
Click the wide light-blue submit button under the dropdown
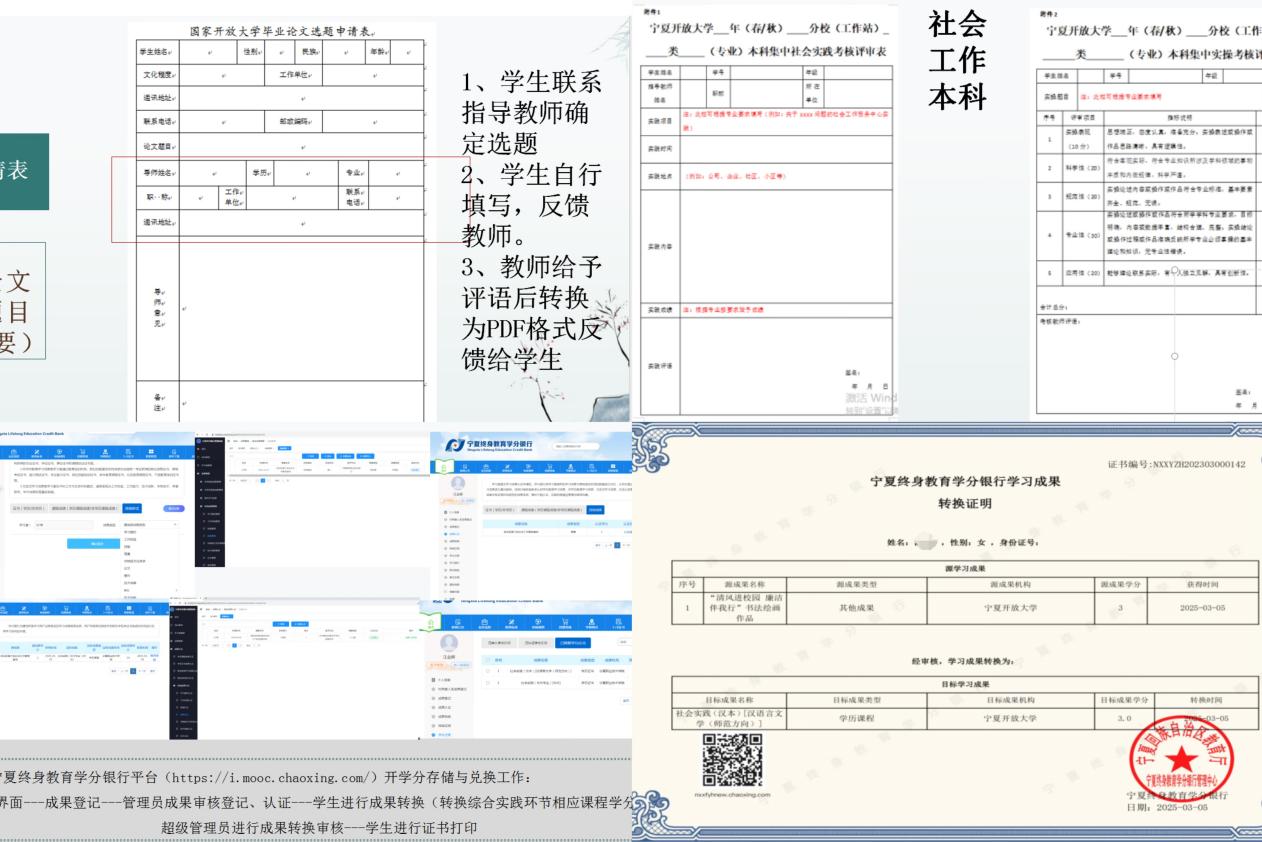[94, 544]
